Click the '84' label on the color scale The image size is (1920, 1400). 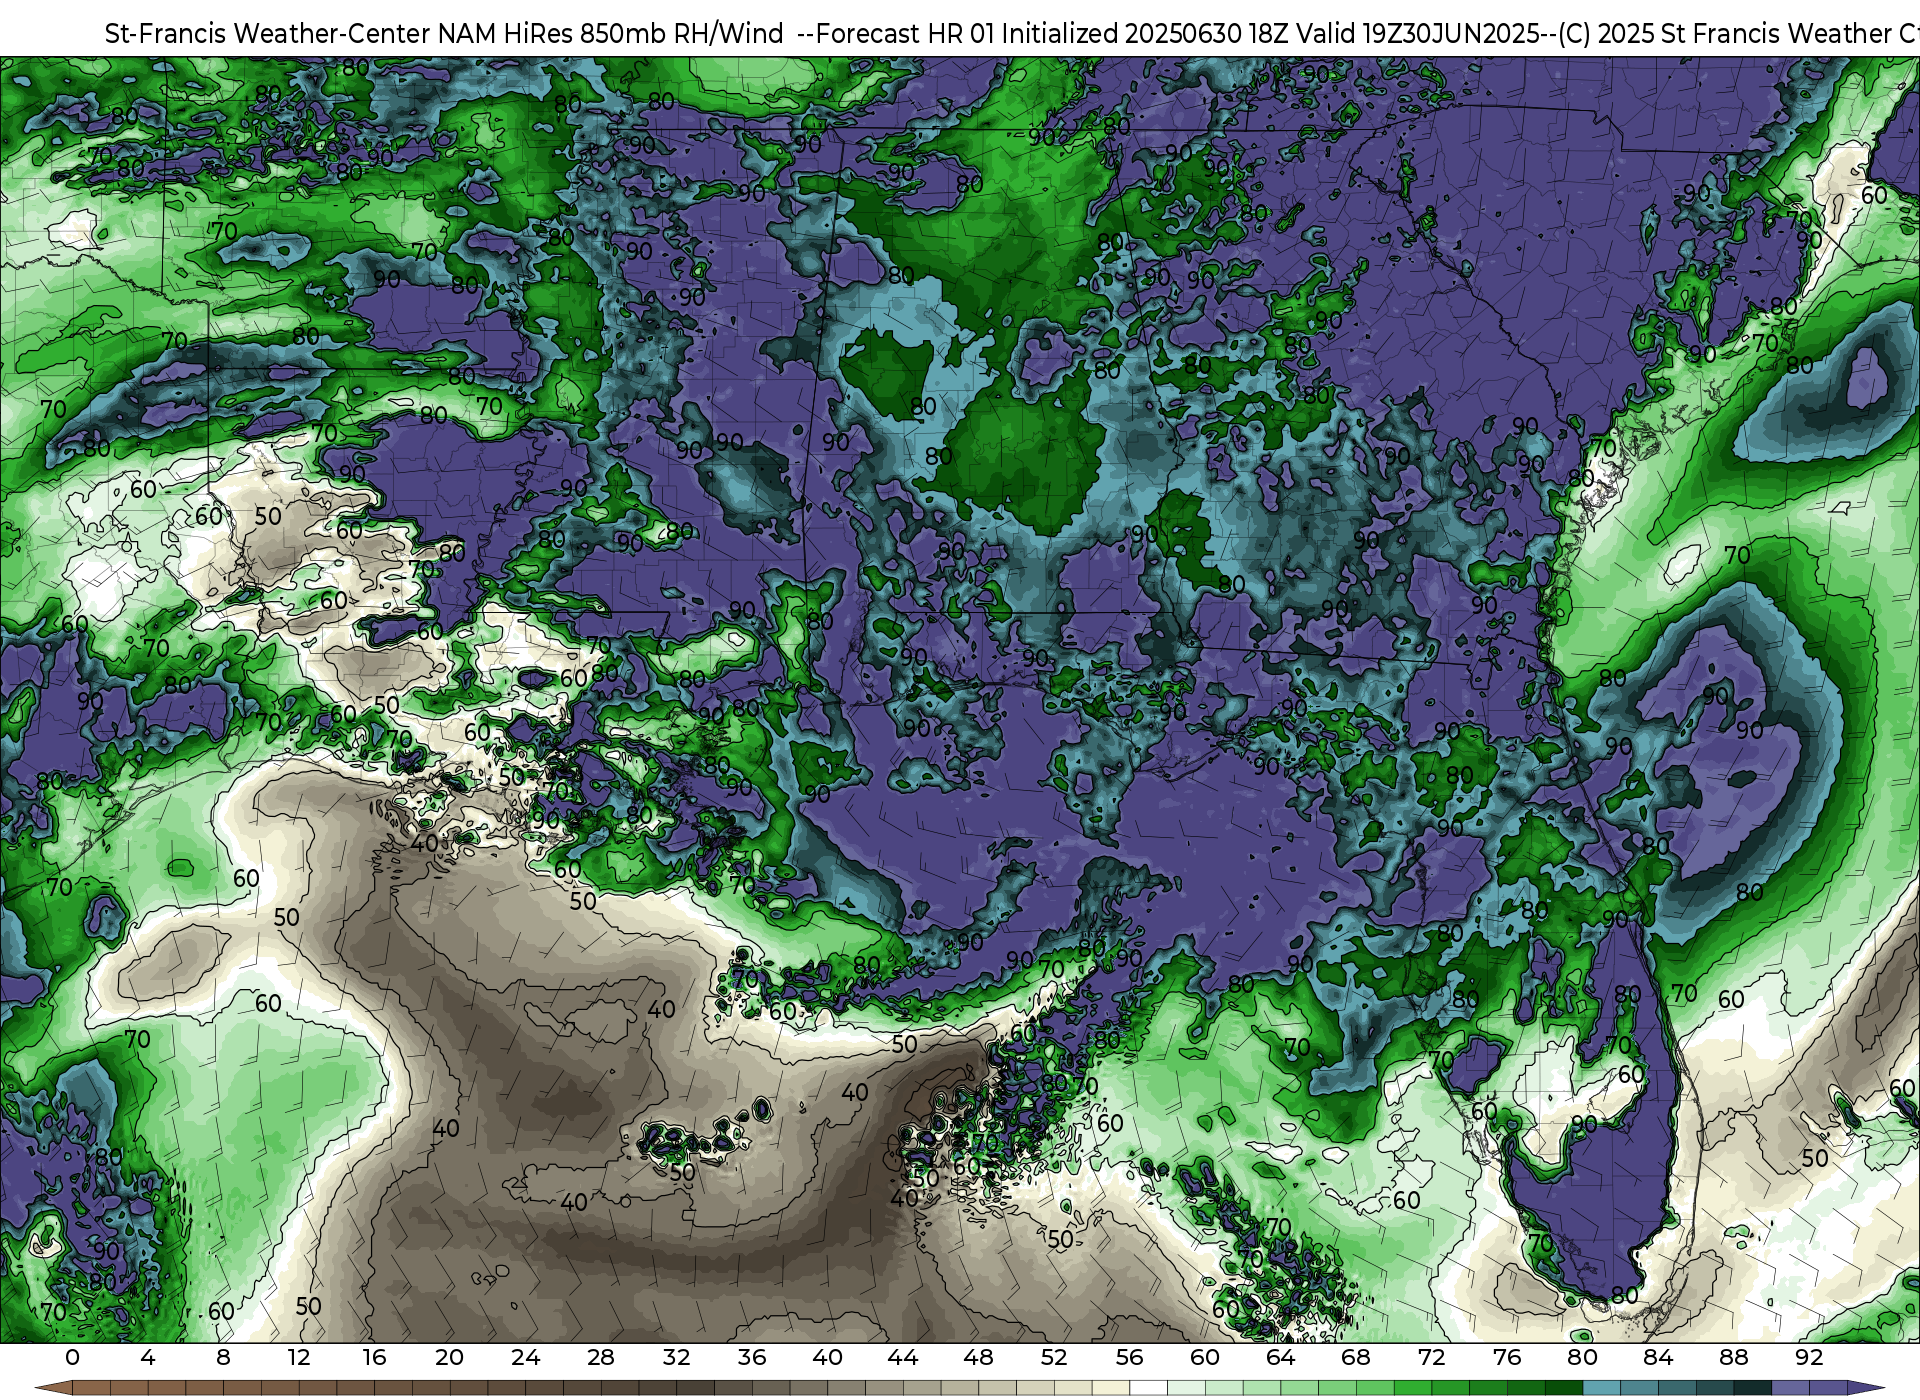(x=1658, y=1357)
